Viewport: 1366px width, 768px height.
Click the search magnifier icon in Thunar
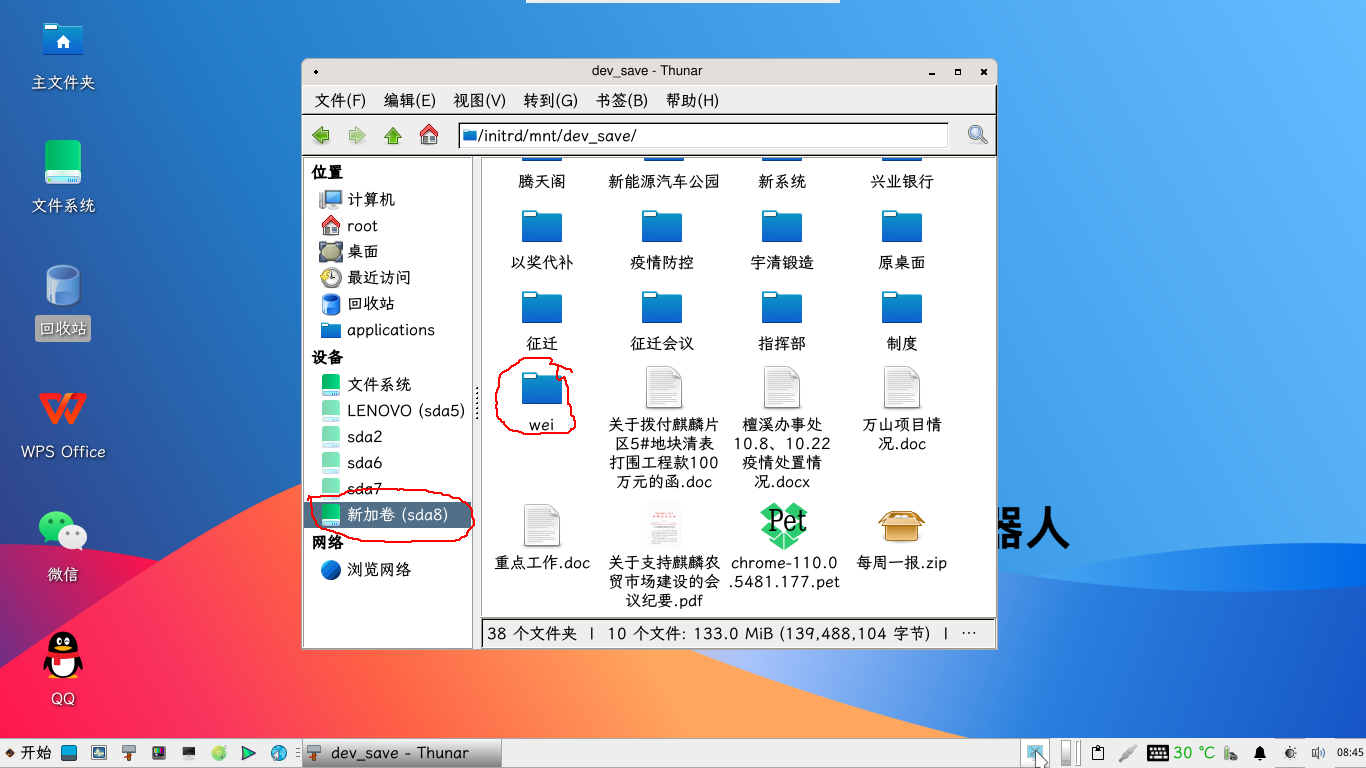(x=977, y=135)
